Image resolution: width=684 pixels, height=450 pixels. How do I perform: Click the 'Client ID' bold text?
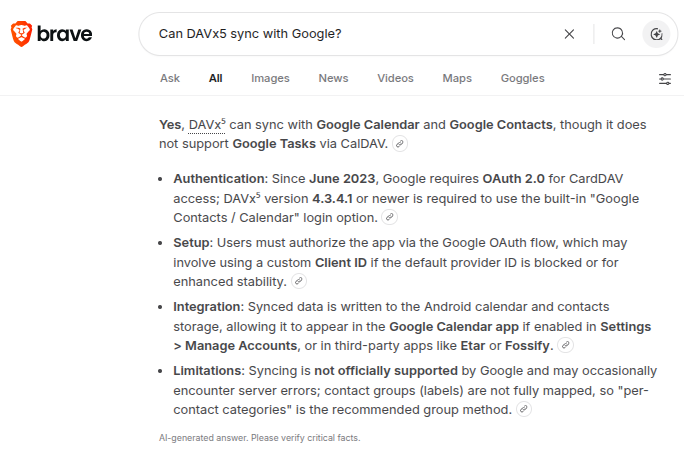point(341,263)
